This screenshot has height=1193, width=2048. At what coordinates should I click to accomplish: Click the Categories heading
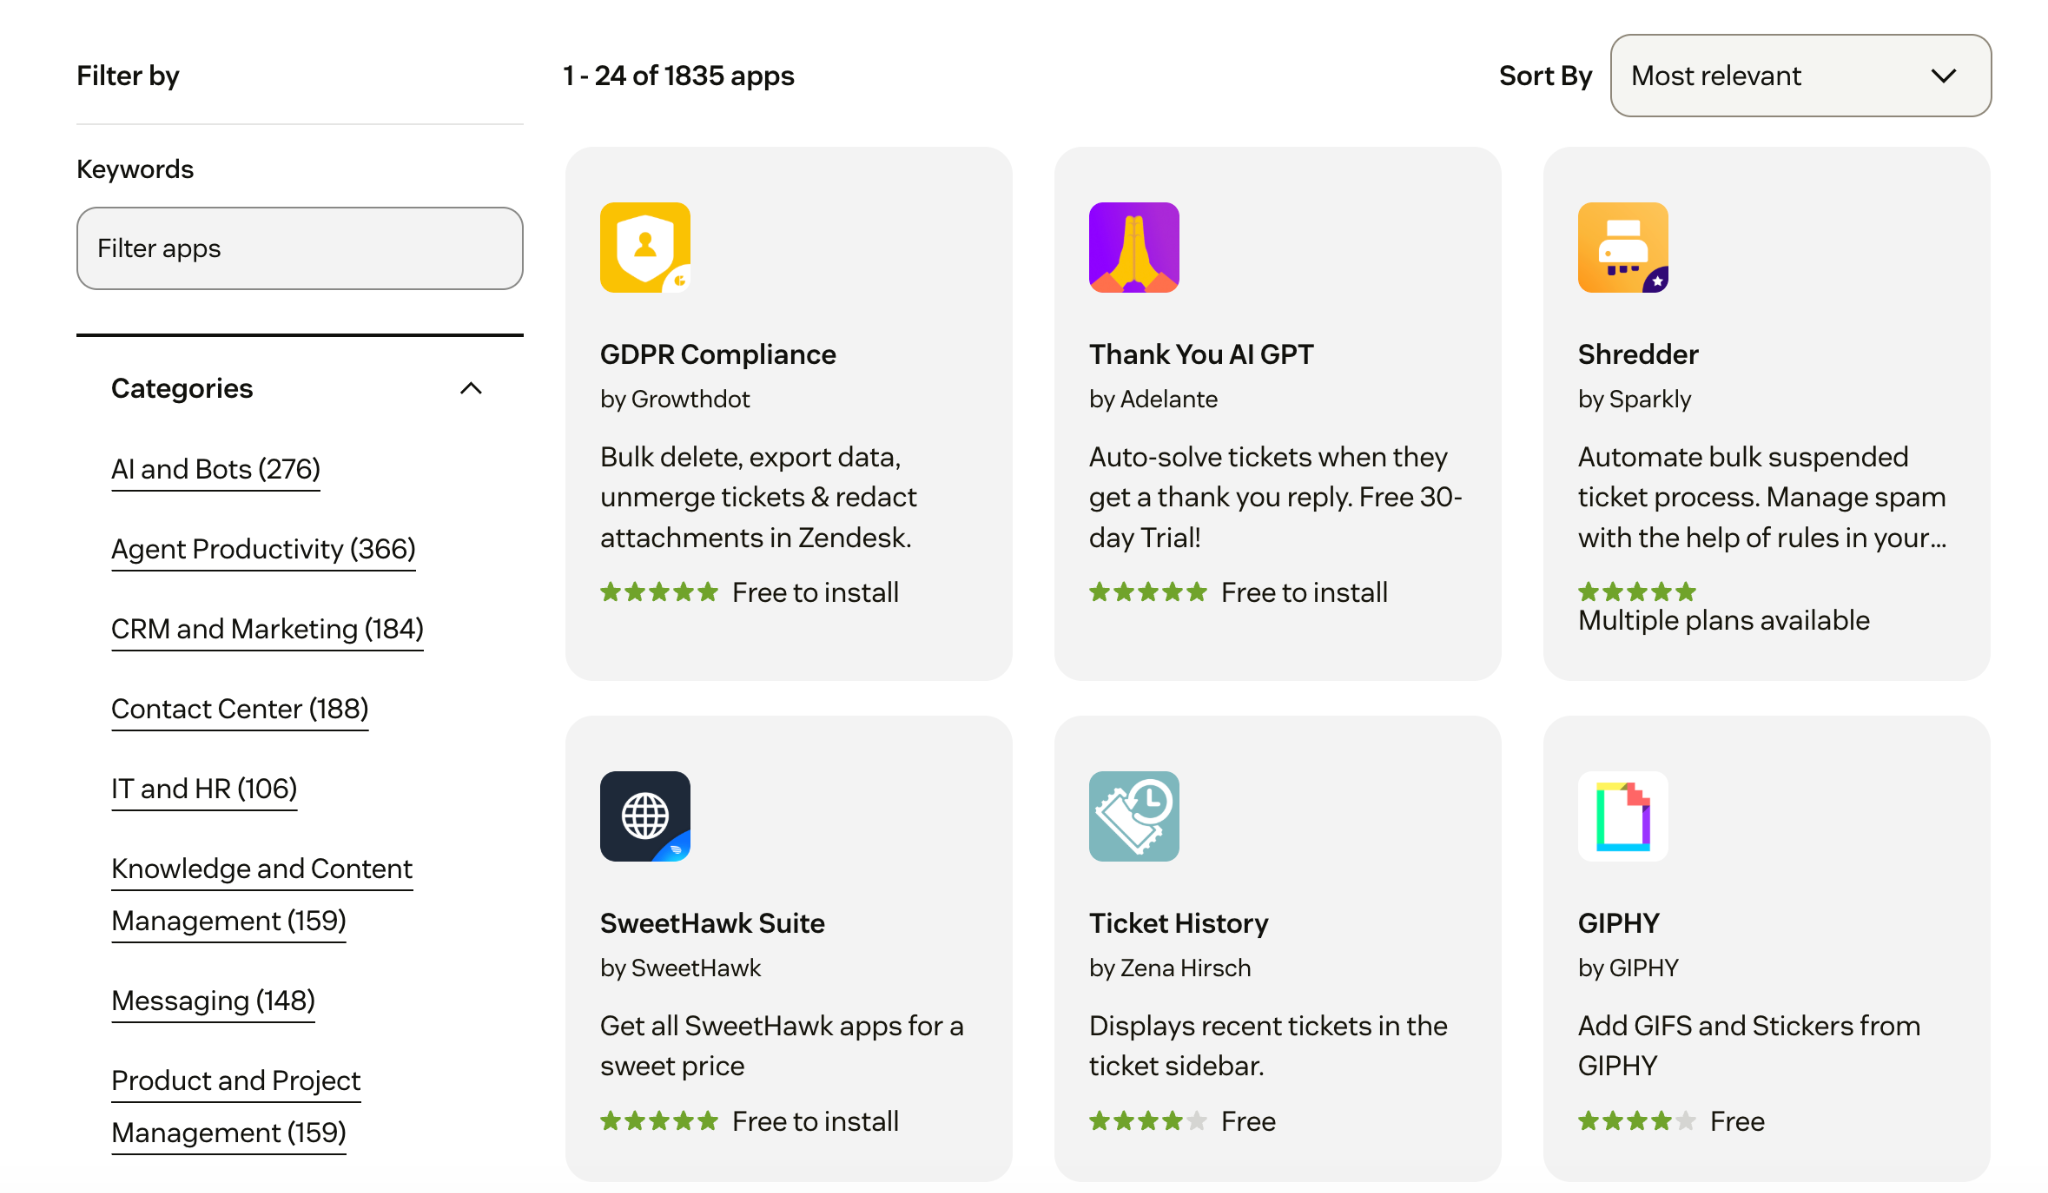click(182, 388)
